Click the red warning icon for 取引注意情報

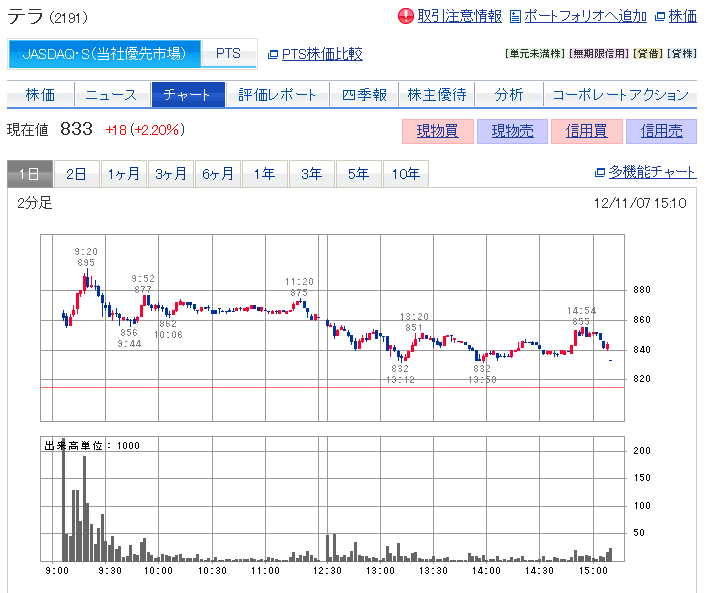coord(405,16)
